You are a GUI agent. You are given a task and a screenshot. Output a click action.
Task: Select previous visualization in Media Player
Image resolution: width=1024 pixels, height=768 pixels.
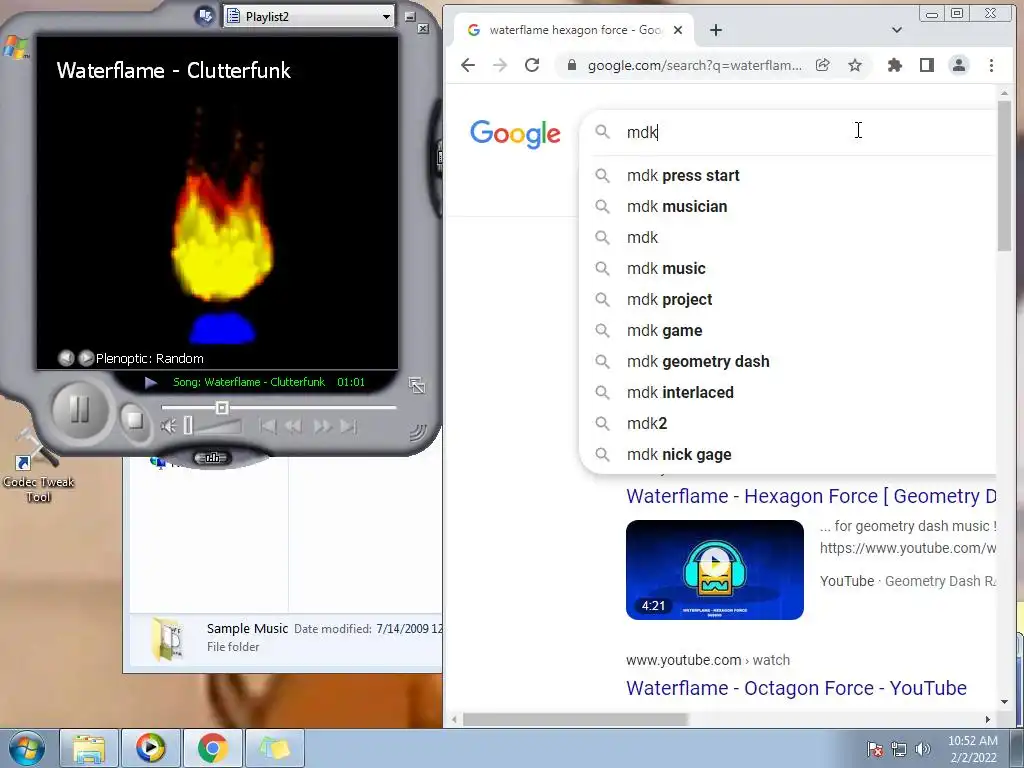pos(66,358)
